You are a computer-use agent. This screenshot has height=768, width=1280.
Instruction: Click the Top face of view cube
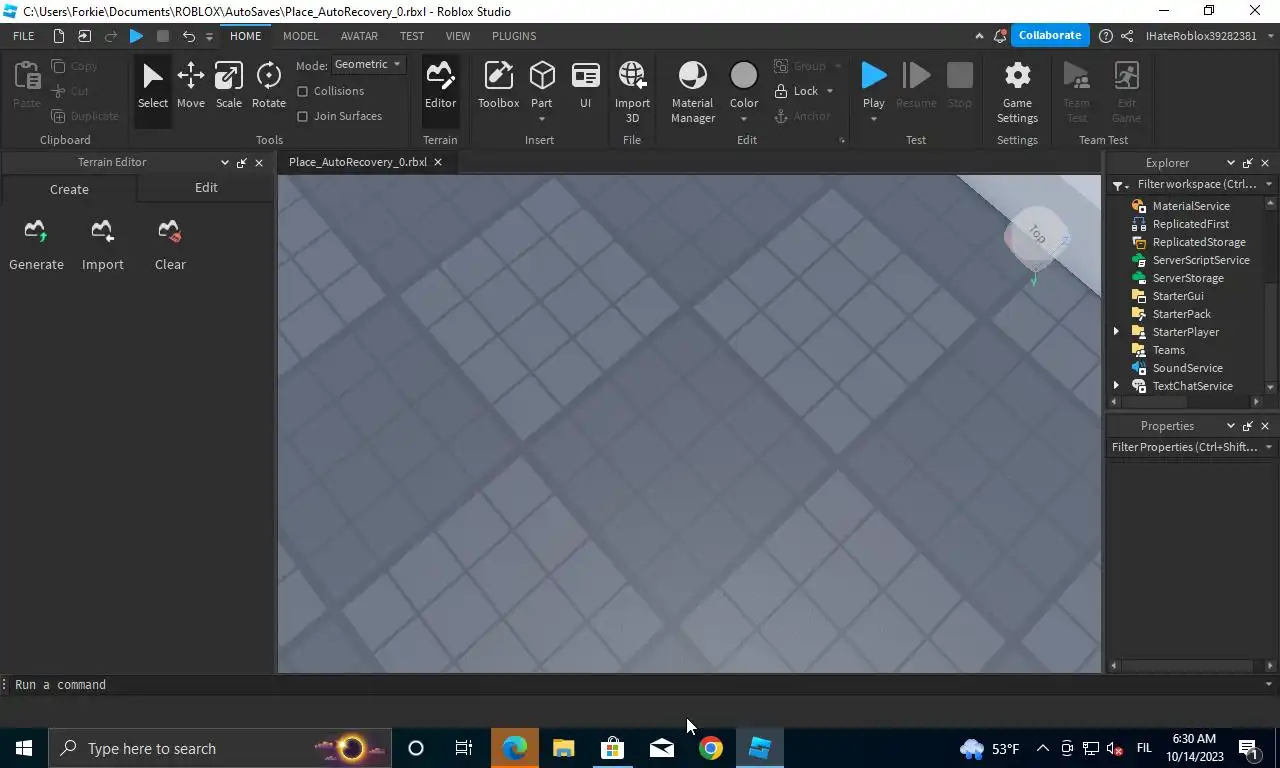[x=1037, y=236]
